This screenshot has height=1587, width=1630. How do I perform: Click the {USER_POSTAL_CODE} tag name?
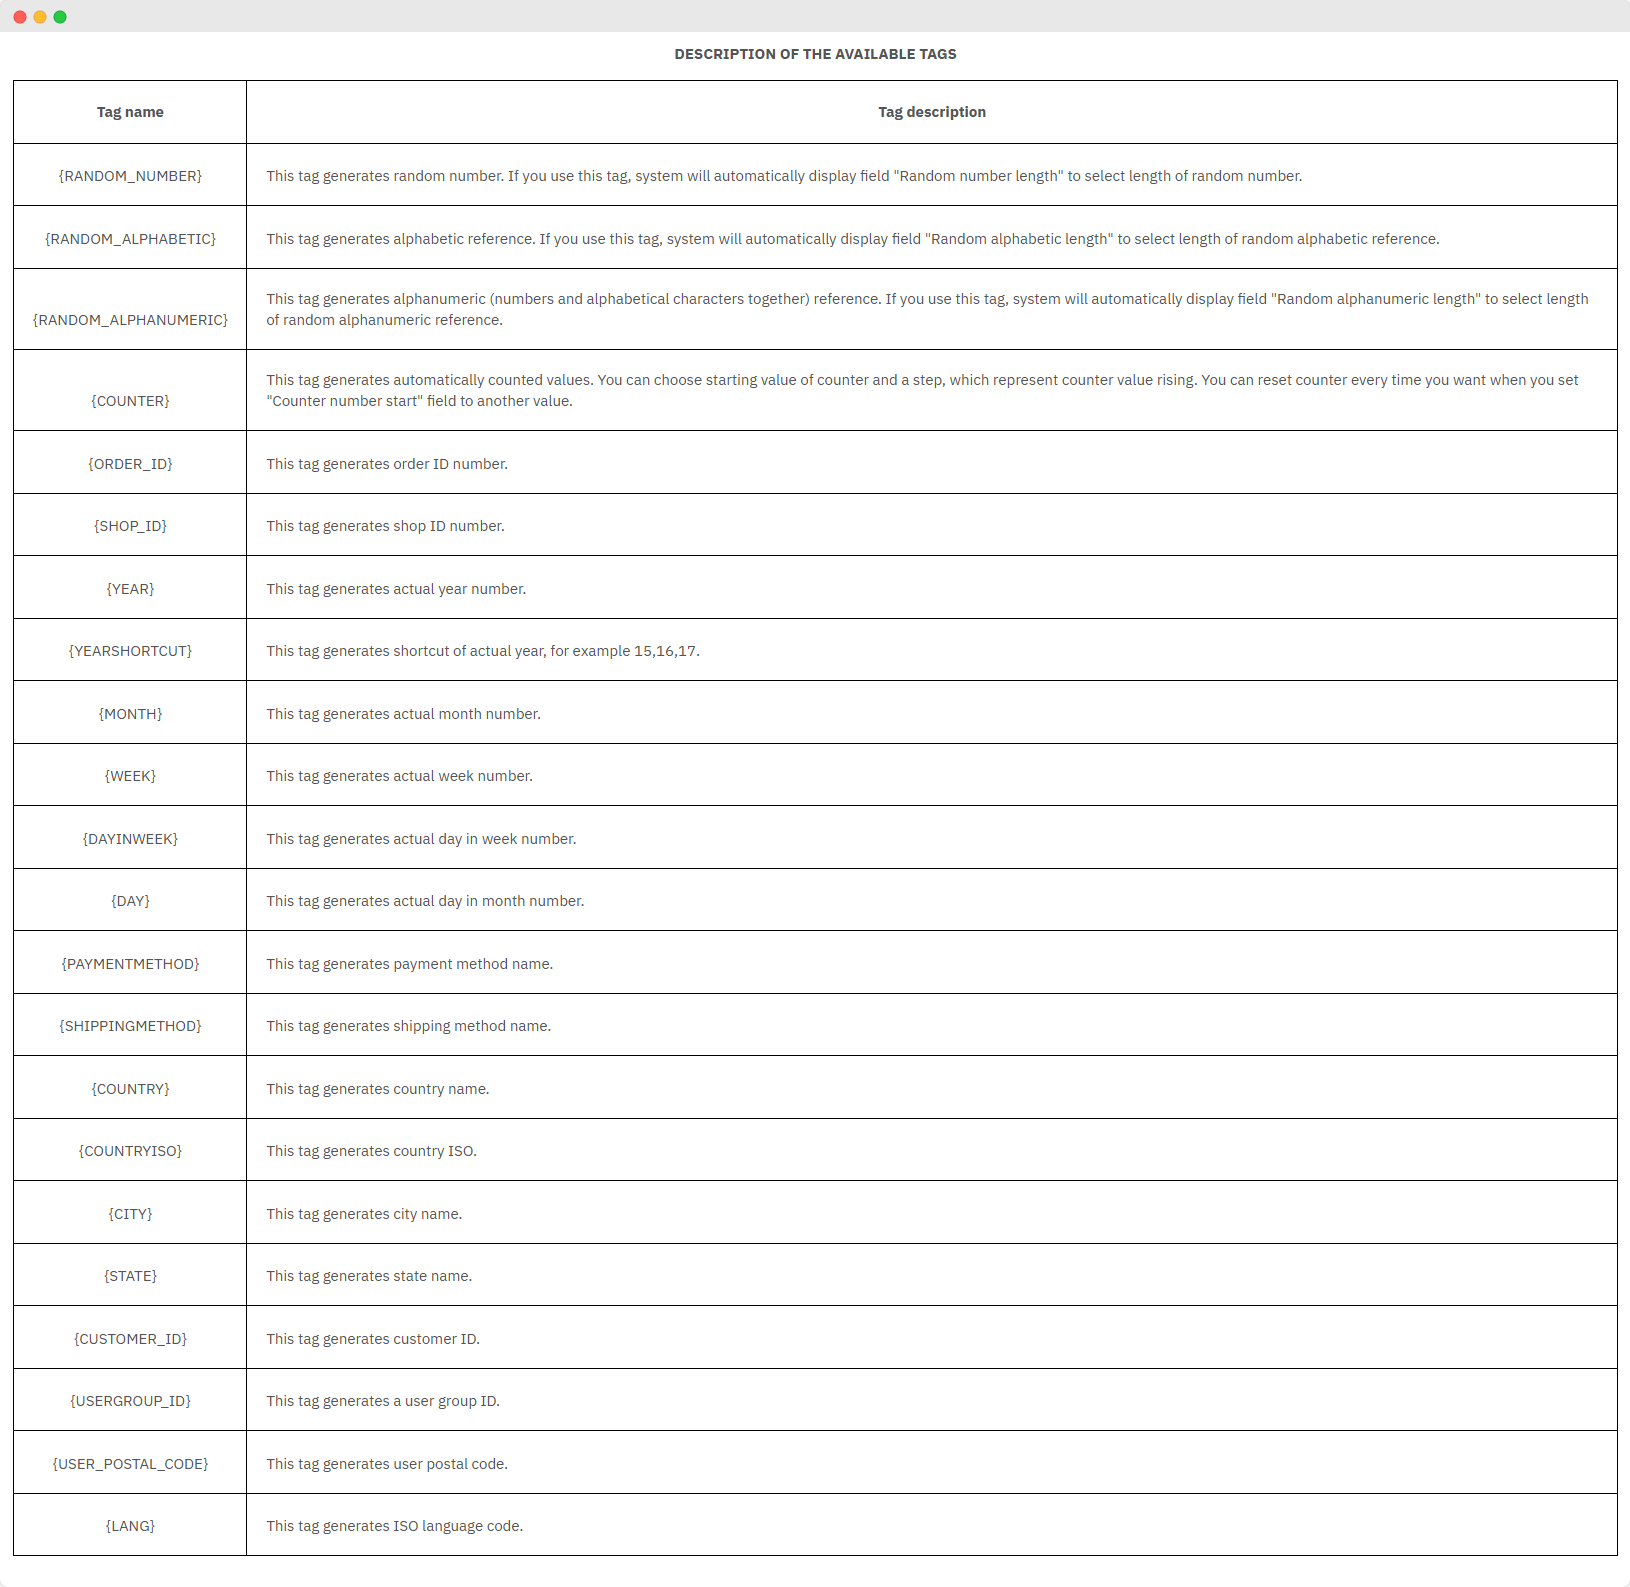130,1464
